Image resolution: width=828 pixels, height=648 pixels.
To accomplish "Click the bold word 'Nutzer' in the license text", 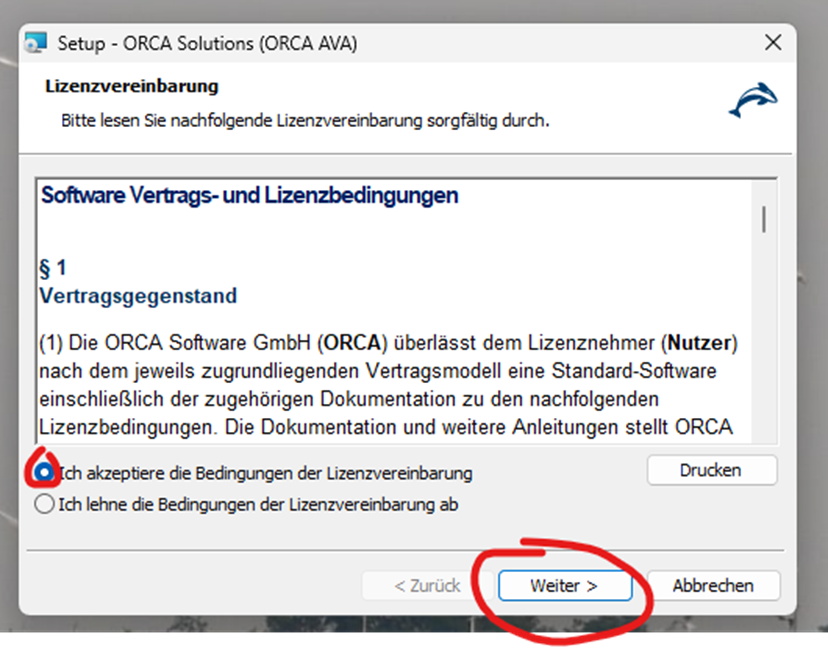I will click(699, 343).
